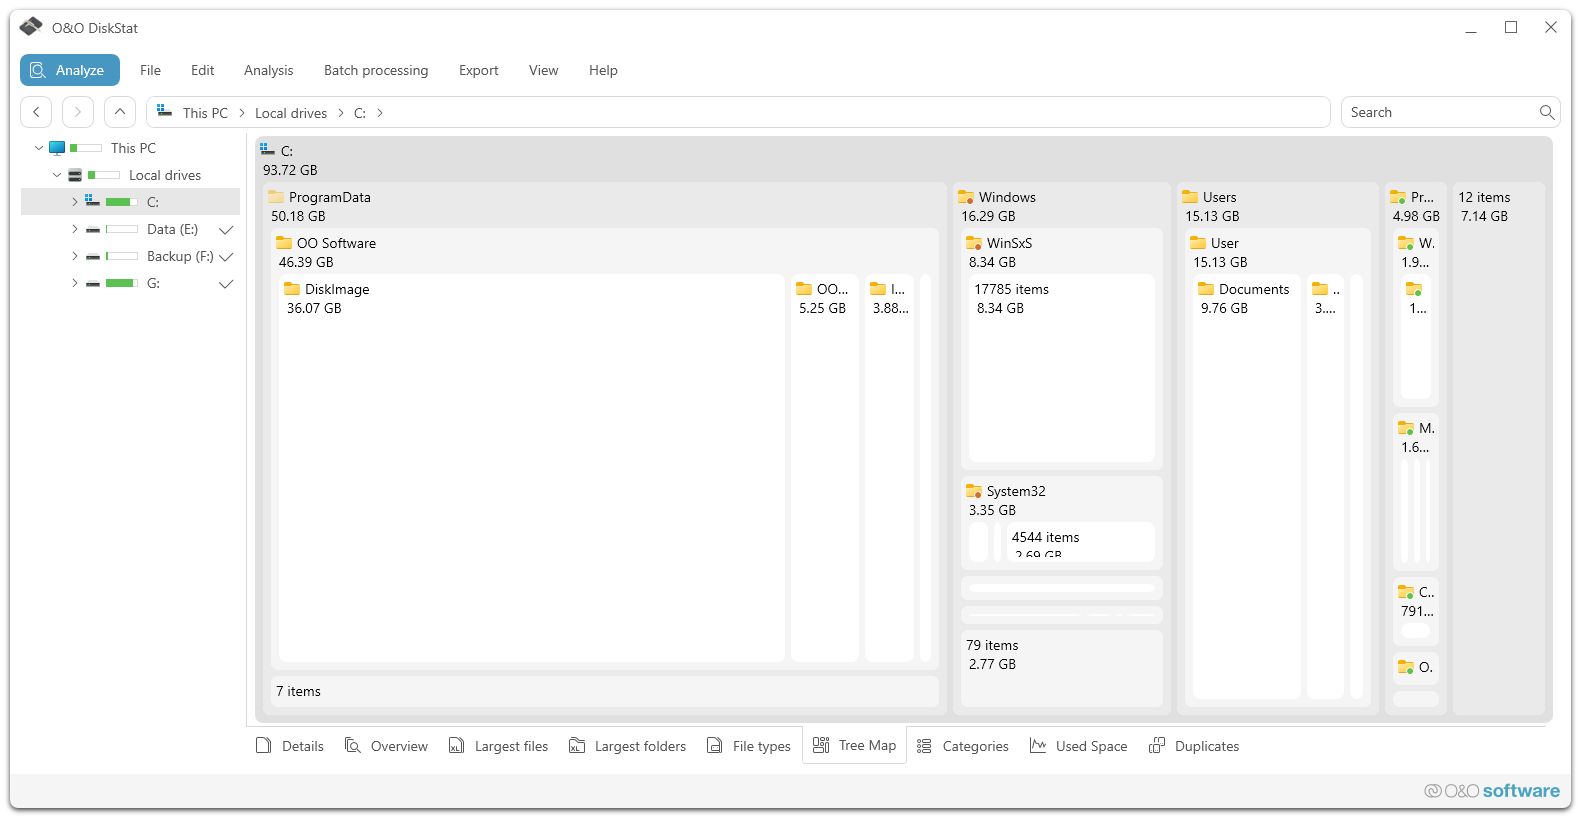
Task: Click the Windows folder icon in tree map
Action: coord(966,197)
